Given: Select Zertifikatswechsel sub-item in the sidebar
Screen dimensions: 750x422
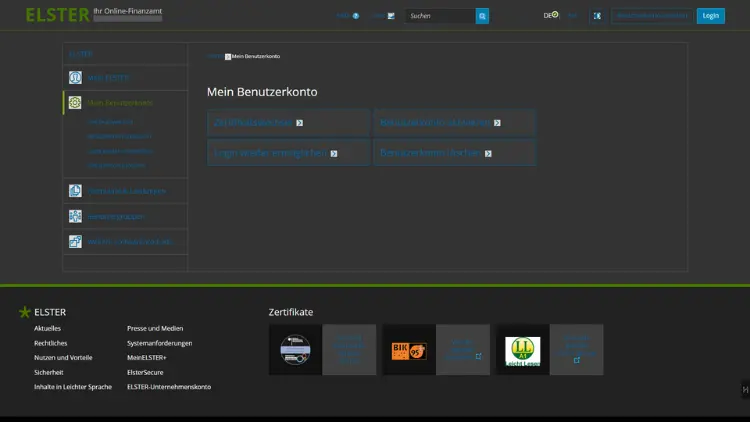Looking at the screenshot, I should [x=110, y=122].
